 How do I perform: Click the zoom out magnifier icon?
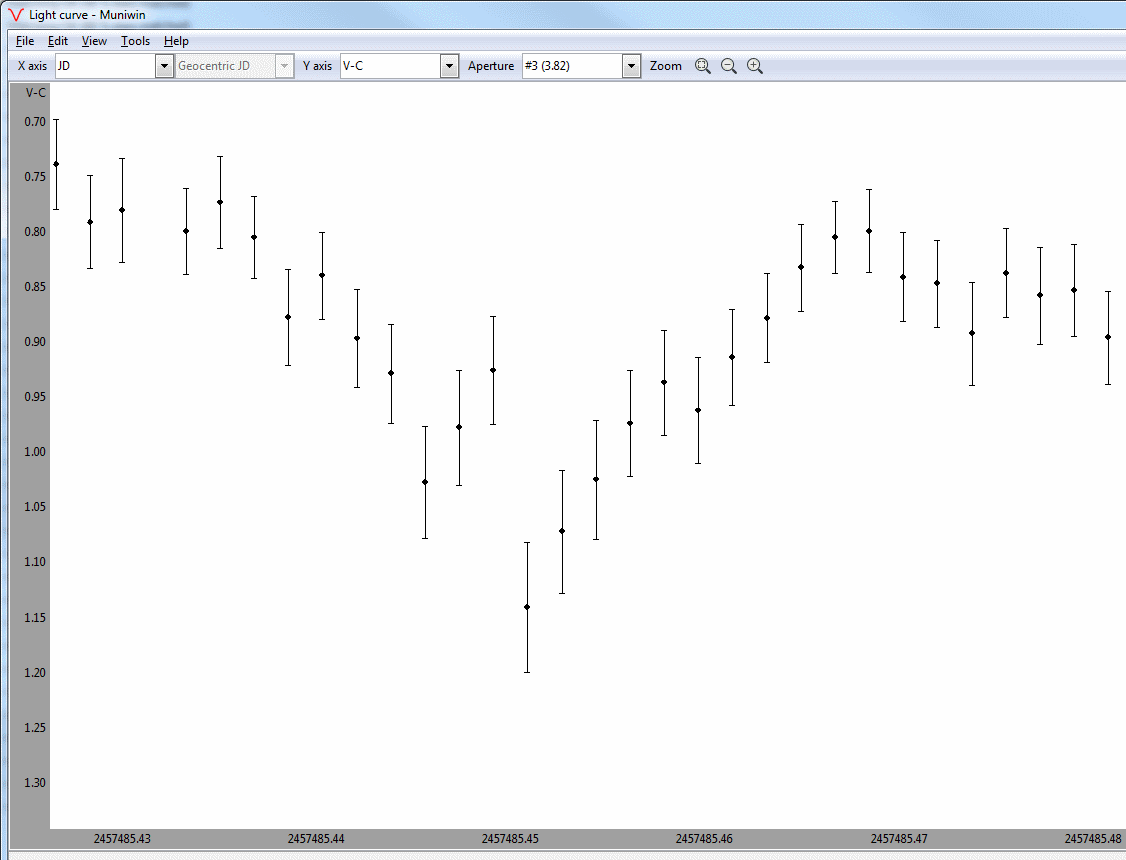729,66
